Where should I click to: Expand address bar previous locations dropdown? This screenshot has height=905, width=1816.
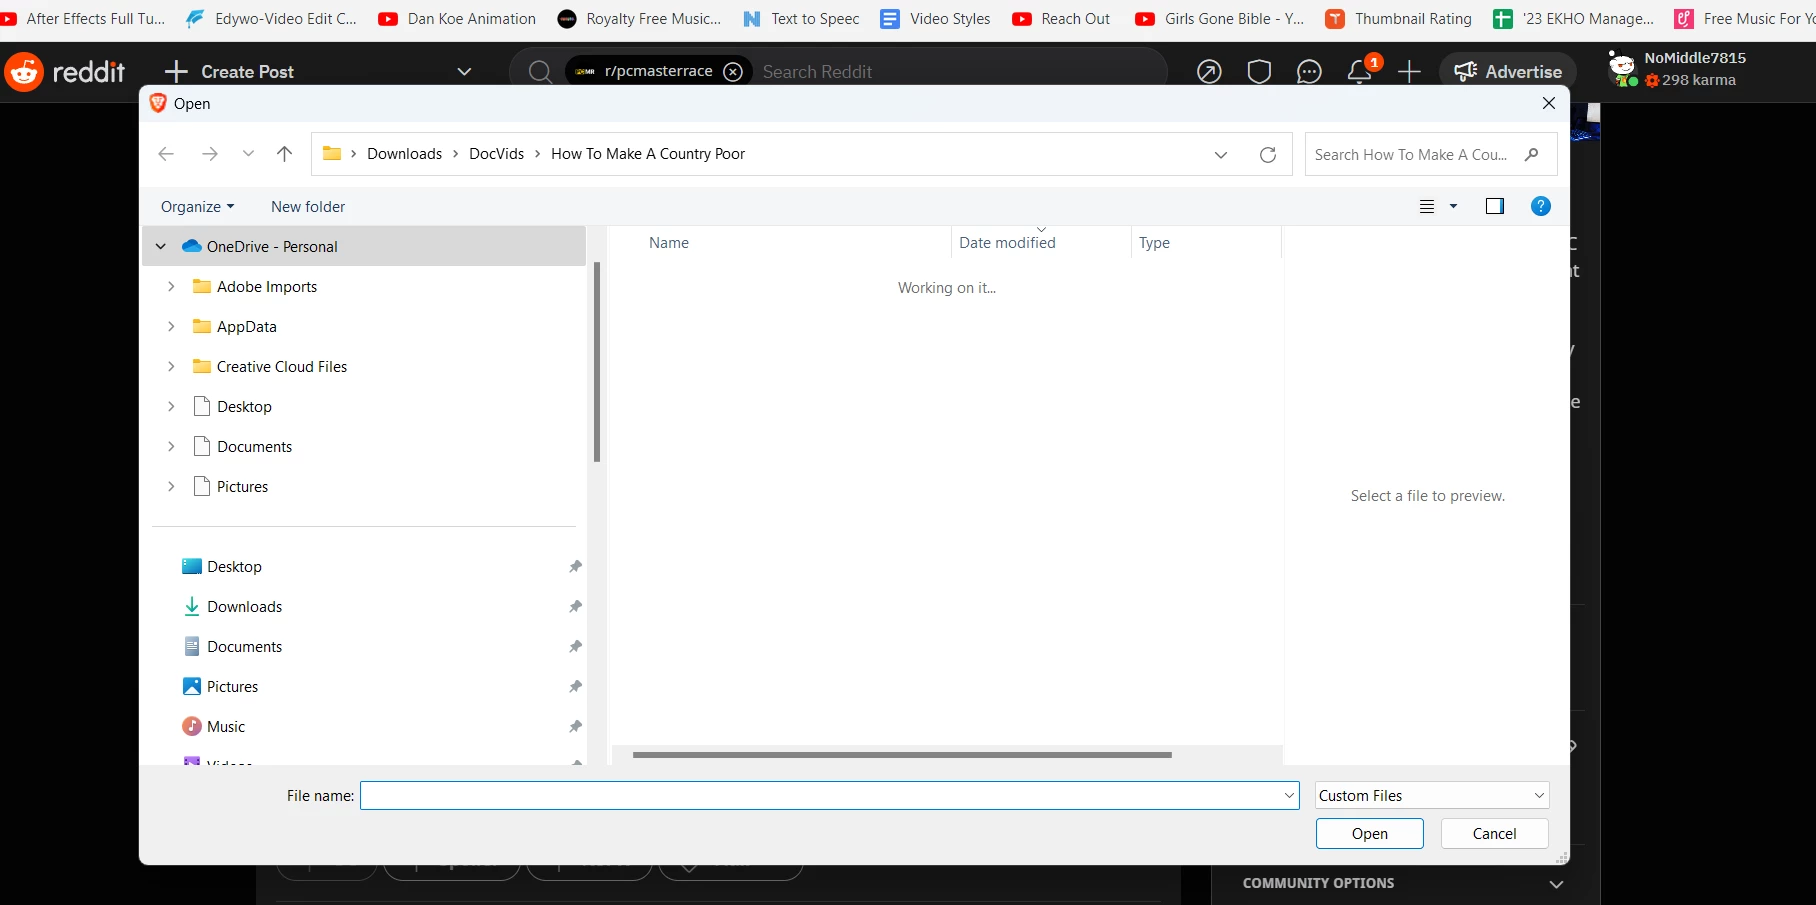(1221, 155)
